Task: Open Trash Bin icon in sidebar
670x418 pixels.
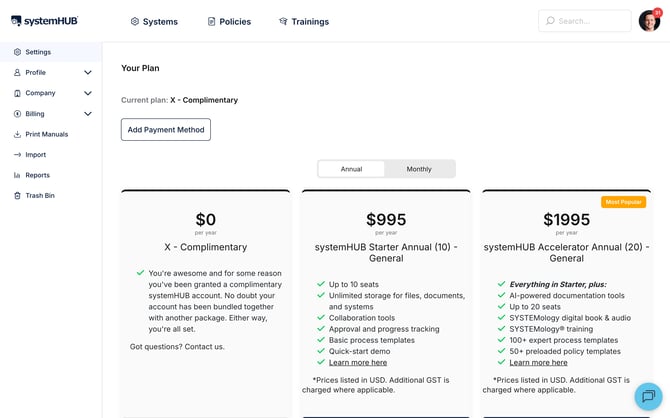Action: point(17,196)
